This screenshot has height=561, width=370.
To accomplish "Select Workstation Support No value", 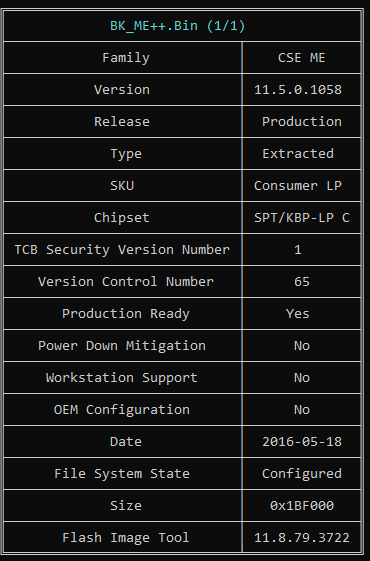I will (302, 378).
